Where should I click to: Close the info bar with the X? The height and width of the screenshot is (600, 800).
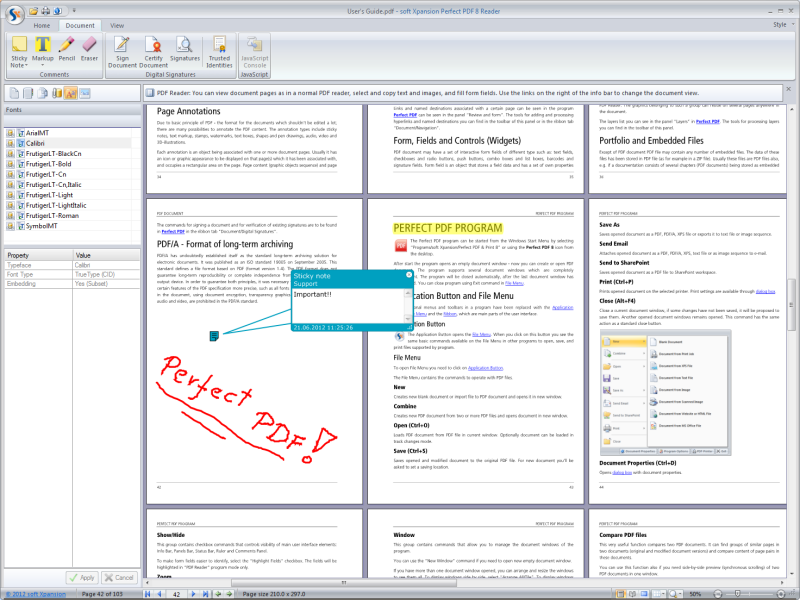pyautogui.click(x=788, y=89)
